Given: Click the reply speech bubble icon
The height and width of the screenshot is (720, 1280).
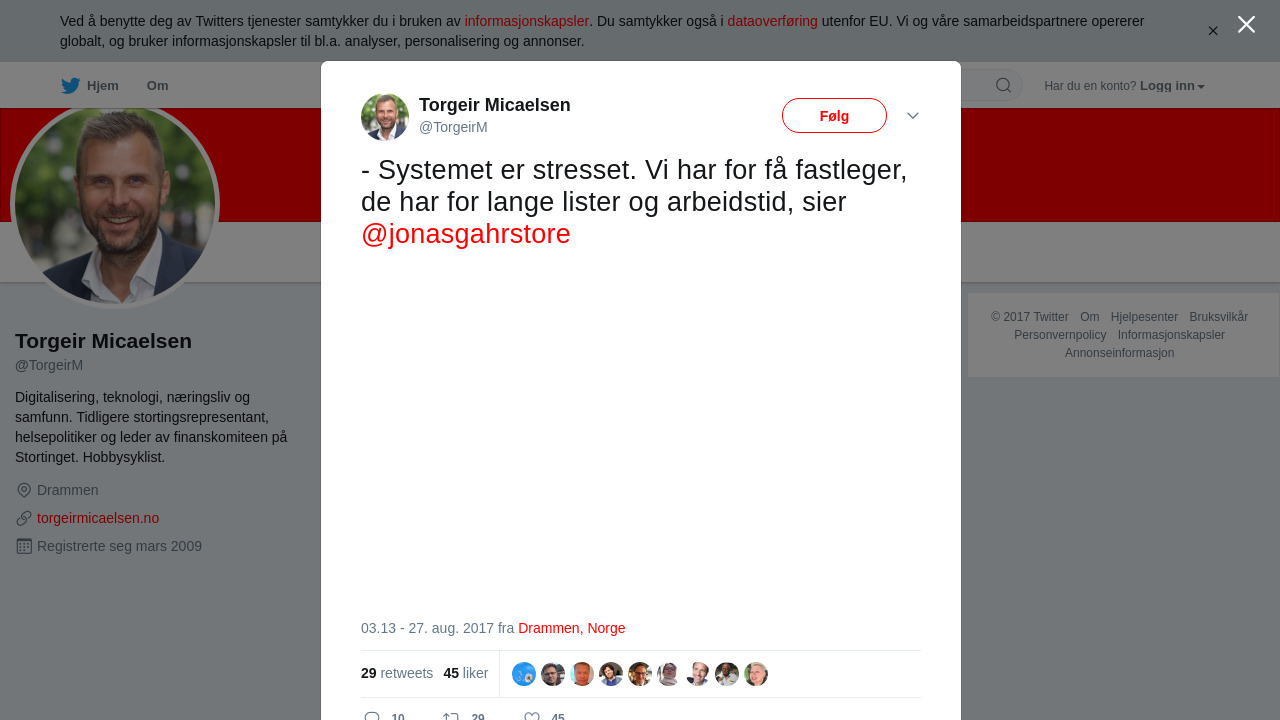Looking at the screenshot, I should tap(372, 717).
